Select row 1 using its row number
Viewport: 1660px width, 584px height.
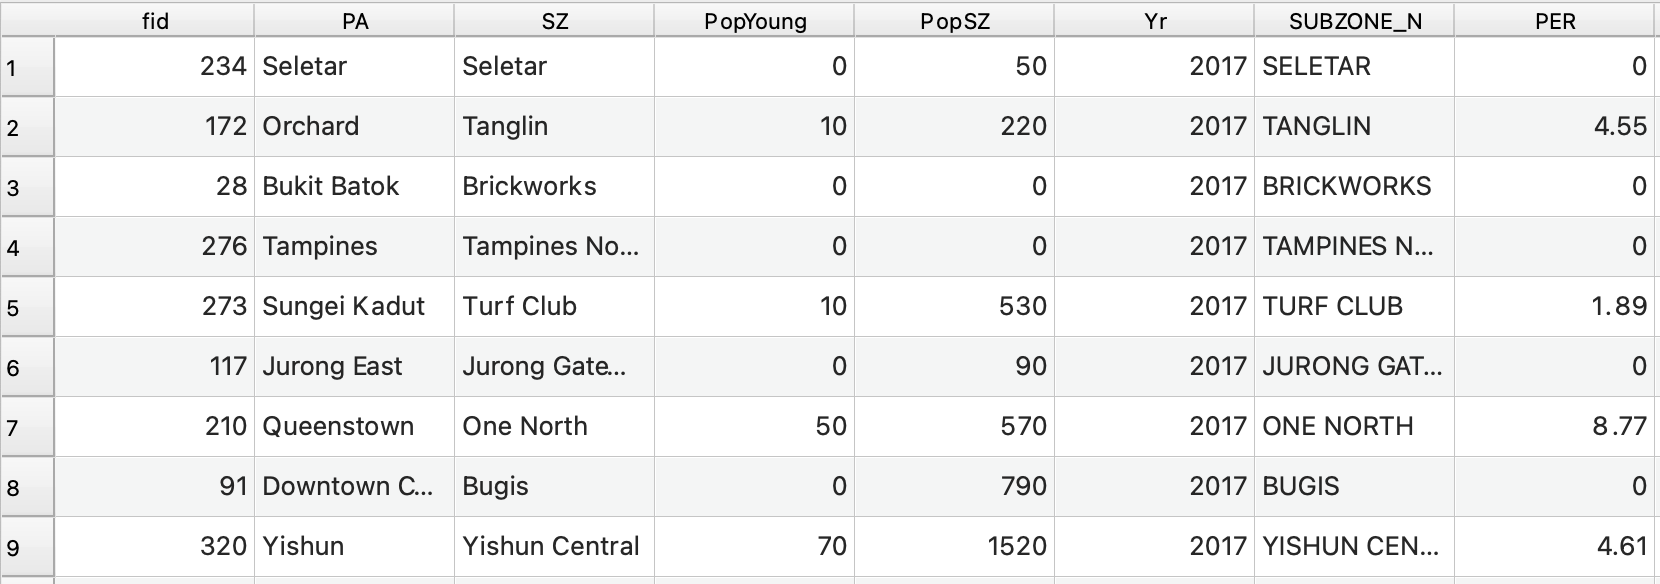click(x=27, y=68)
